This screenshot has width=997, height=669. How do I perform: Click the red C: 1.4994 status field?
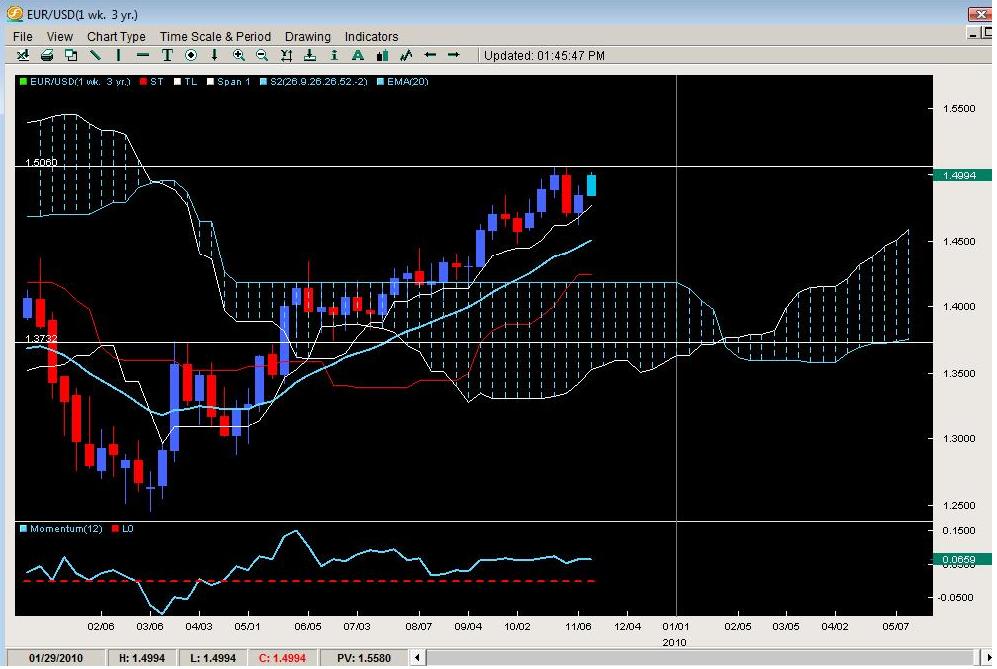(x=282, y=658)
